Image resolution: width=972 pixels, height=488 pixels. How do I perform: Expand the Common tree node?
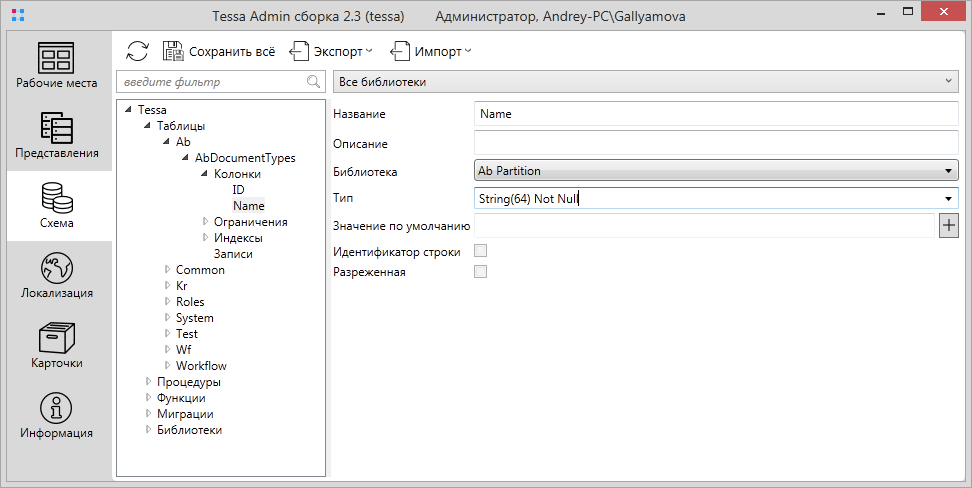[x=167, y=270]
